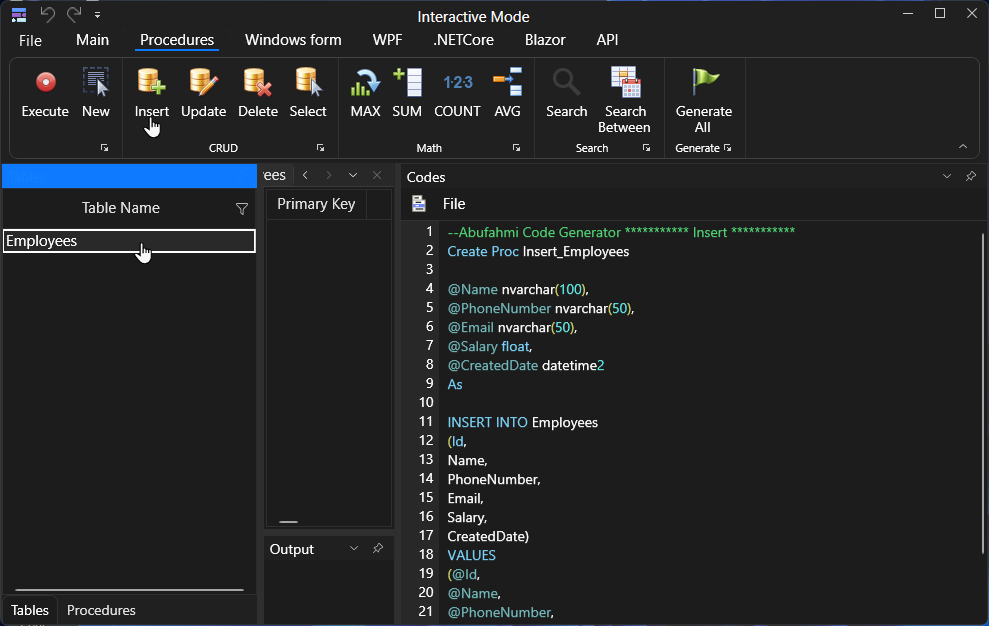Open the document tabs list dropdown
Image resolution: width=989 pixels, height=626 pixels.
pyautogui.click(x=353, y=175)
